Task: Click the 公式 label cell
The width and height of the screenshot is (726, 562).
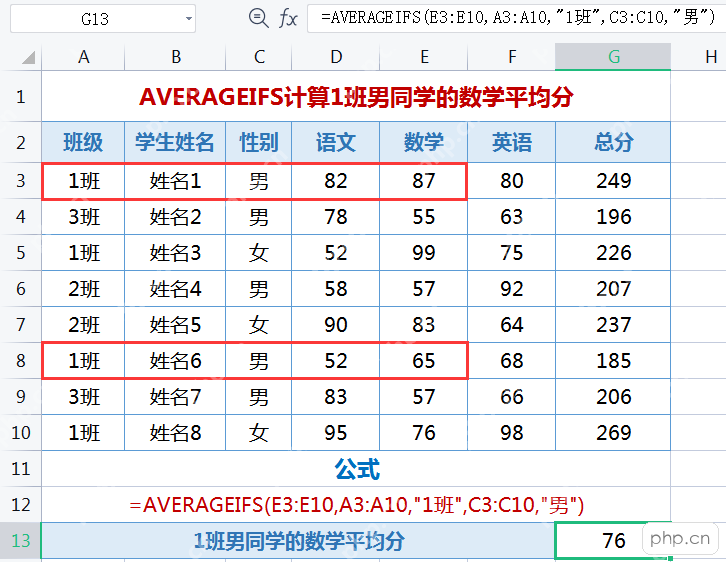Action: click(x=356, y=468)
